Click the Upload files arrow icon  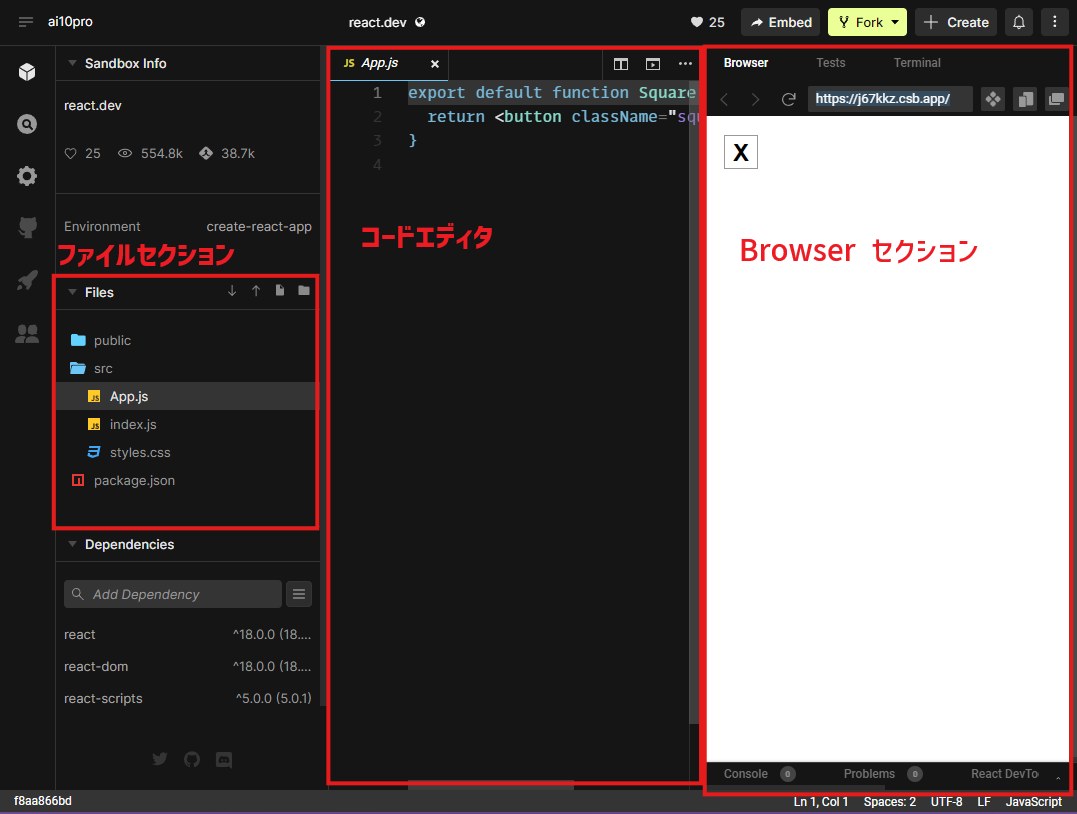pos(256,290)
